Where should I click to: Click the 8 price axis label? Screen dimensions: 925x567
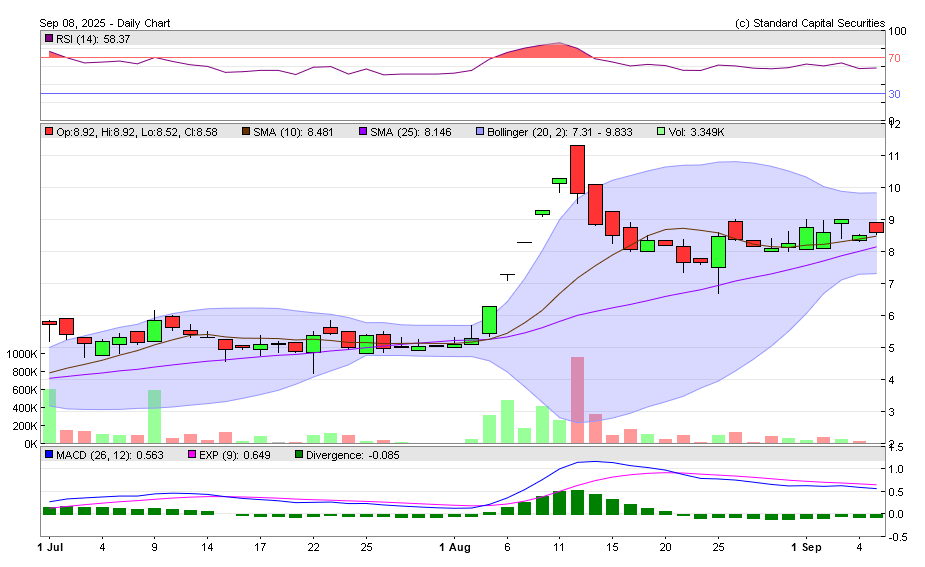click(x=891, y=252)
